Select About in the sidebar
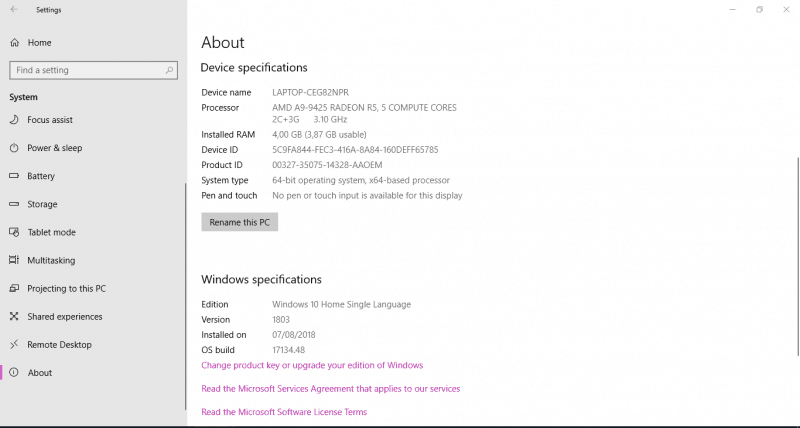The image size is (800, 428). point(40,372)
